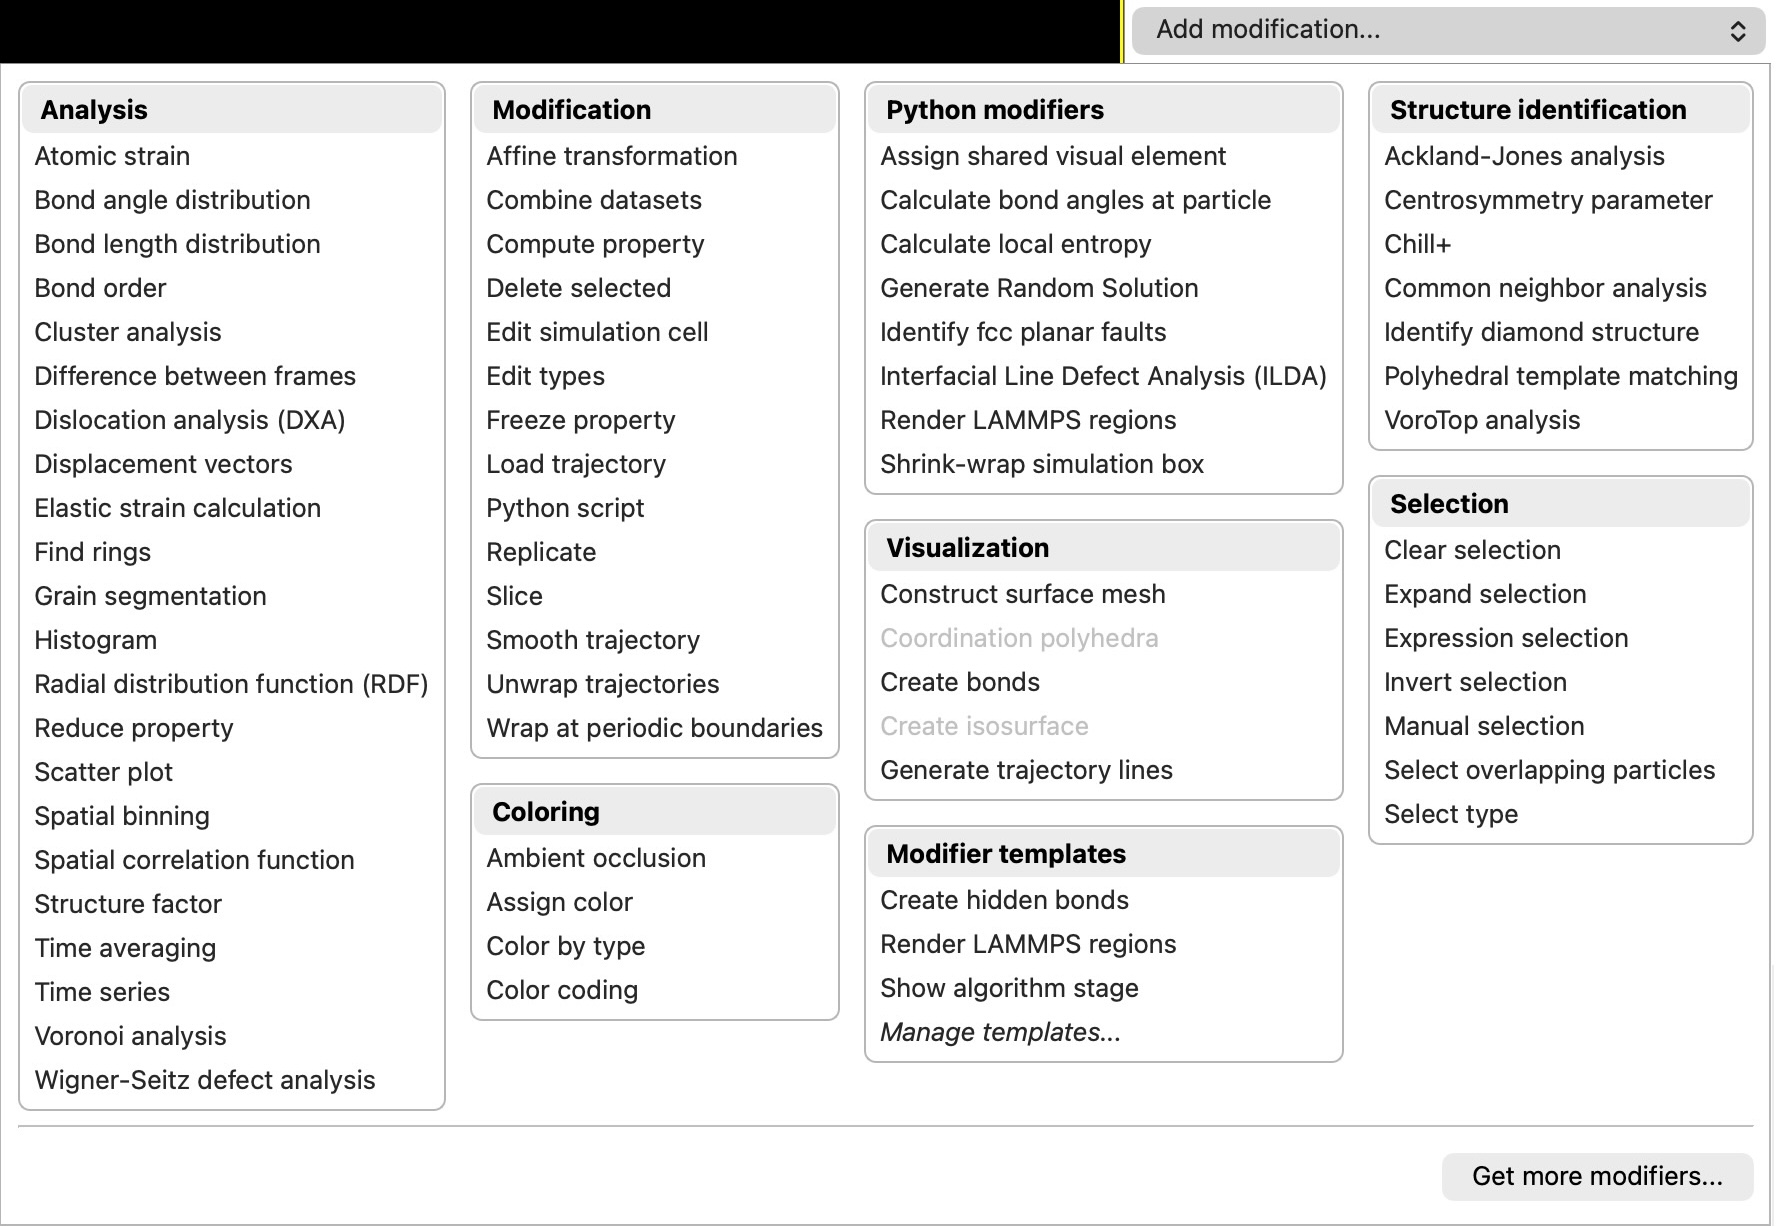
Task: Pick Wrap at periodic boundaries
Action: click(x=655, y=728)
